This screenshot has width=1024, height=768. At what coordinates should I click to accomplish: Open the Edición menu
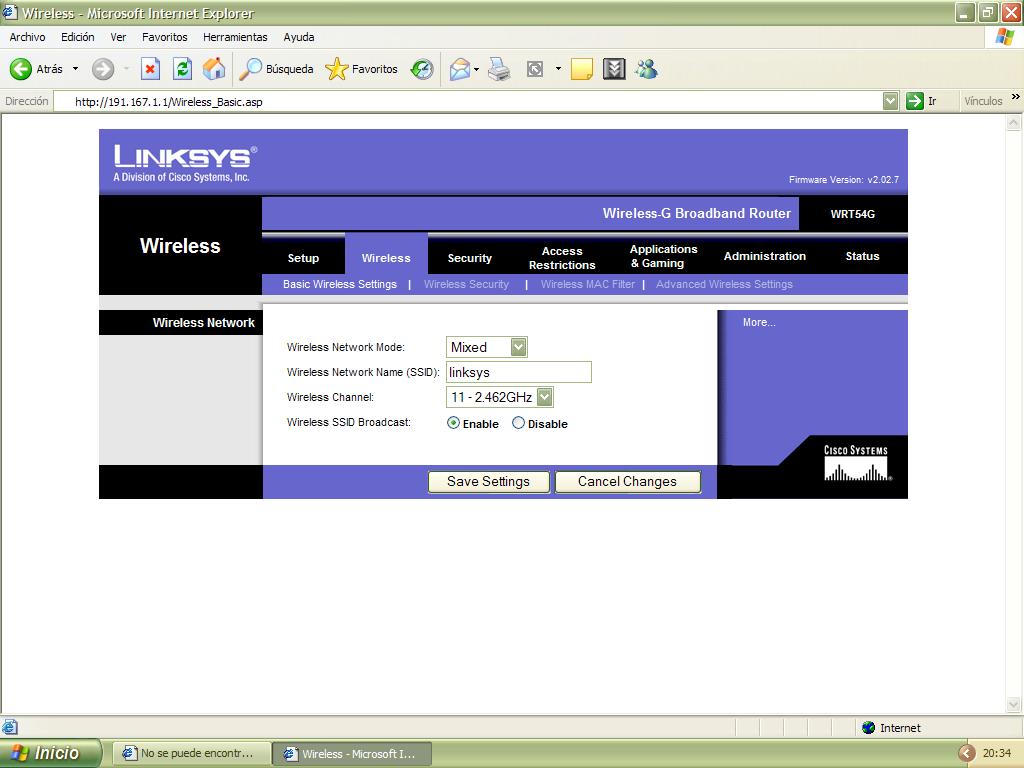pos(78,37)
